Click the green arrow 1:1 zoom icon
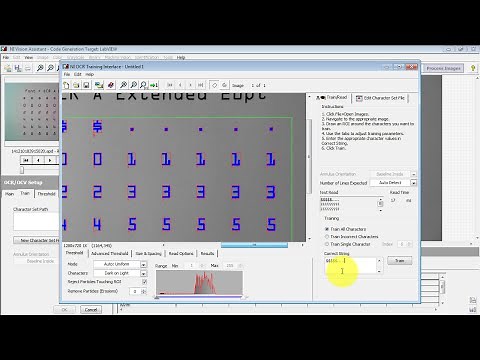480x360 pixels. click(154, 85)
